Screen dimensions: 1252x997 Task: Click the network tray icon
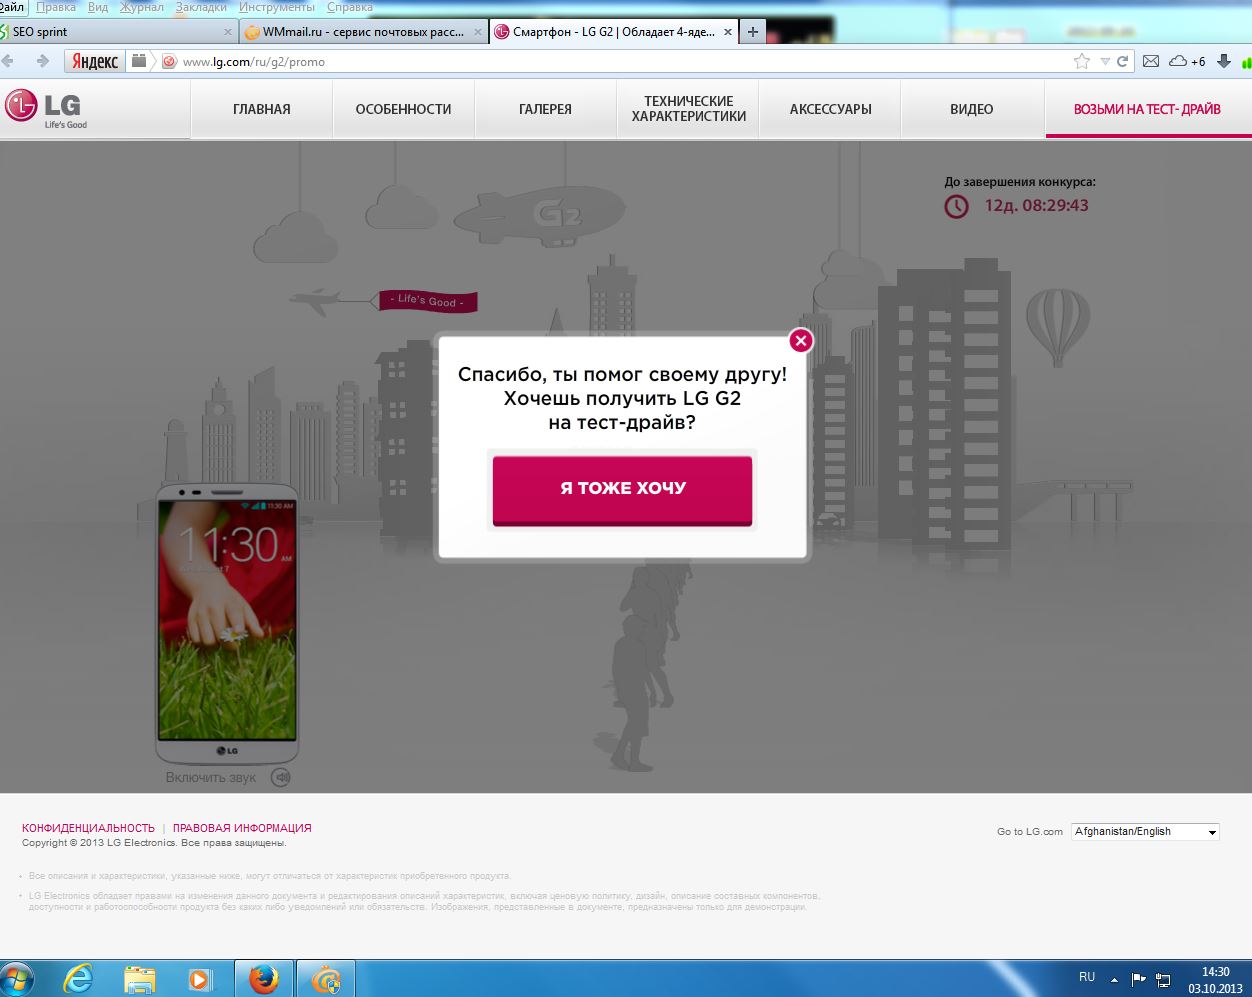pos(1163,980)
